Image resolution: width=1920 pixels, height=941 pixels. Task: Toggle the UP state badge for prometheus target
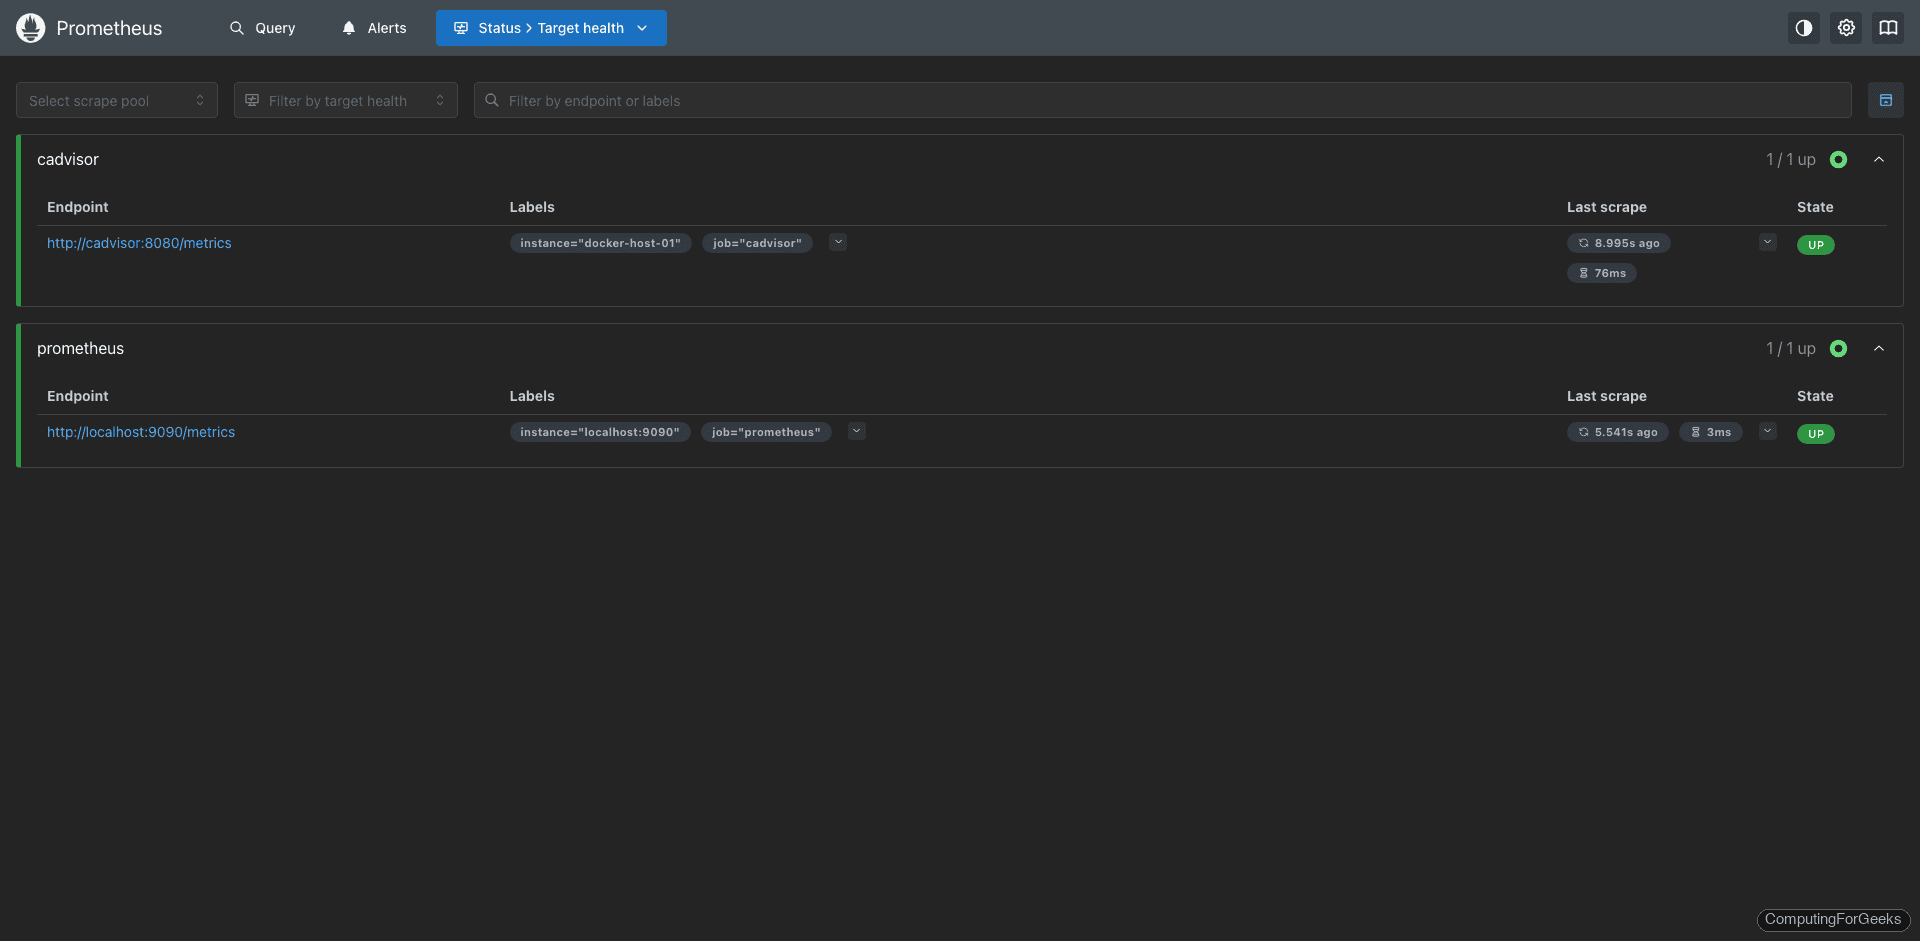click(x=1815, y=434)
